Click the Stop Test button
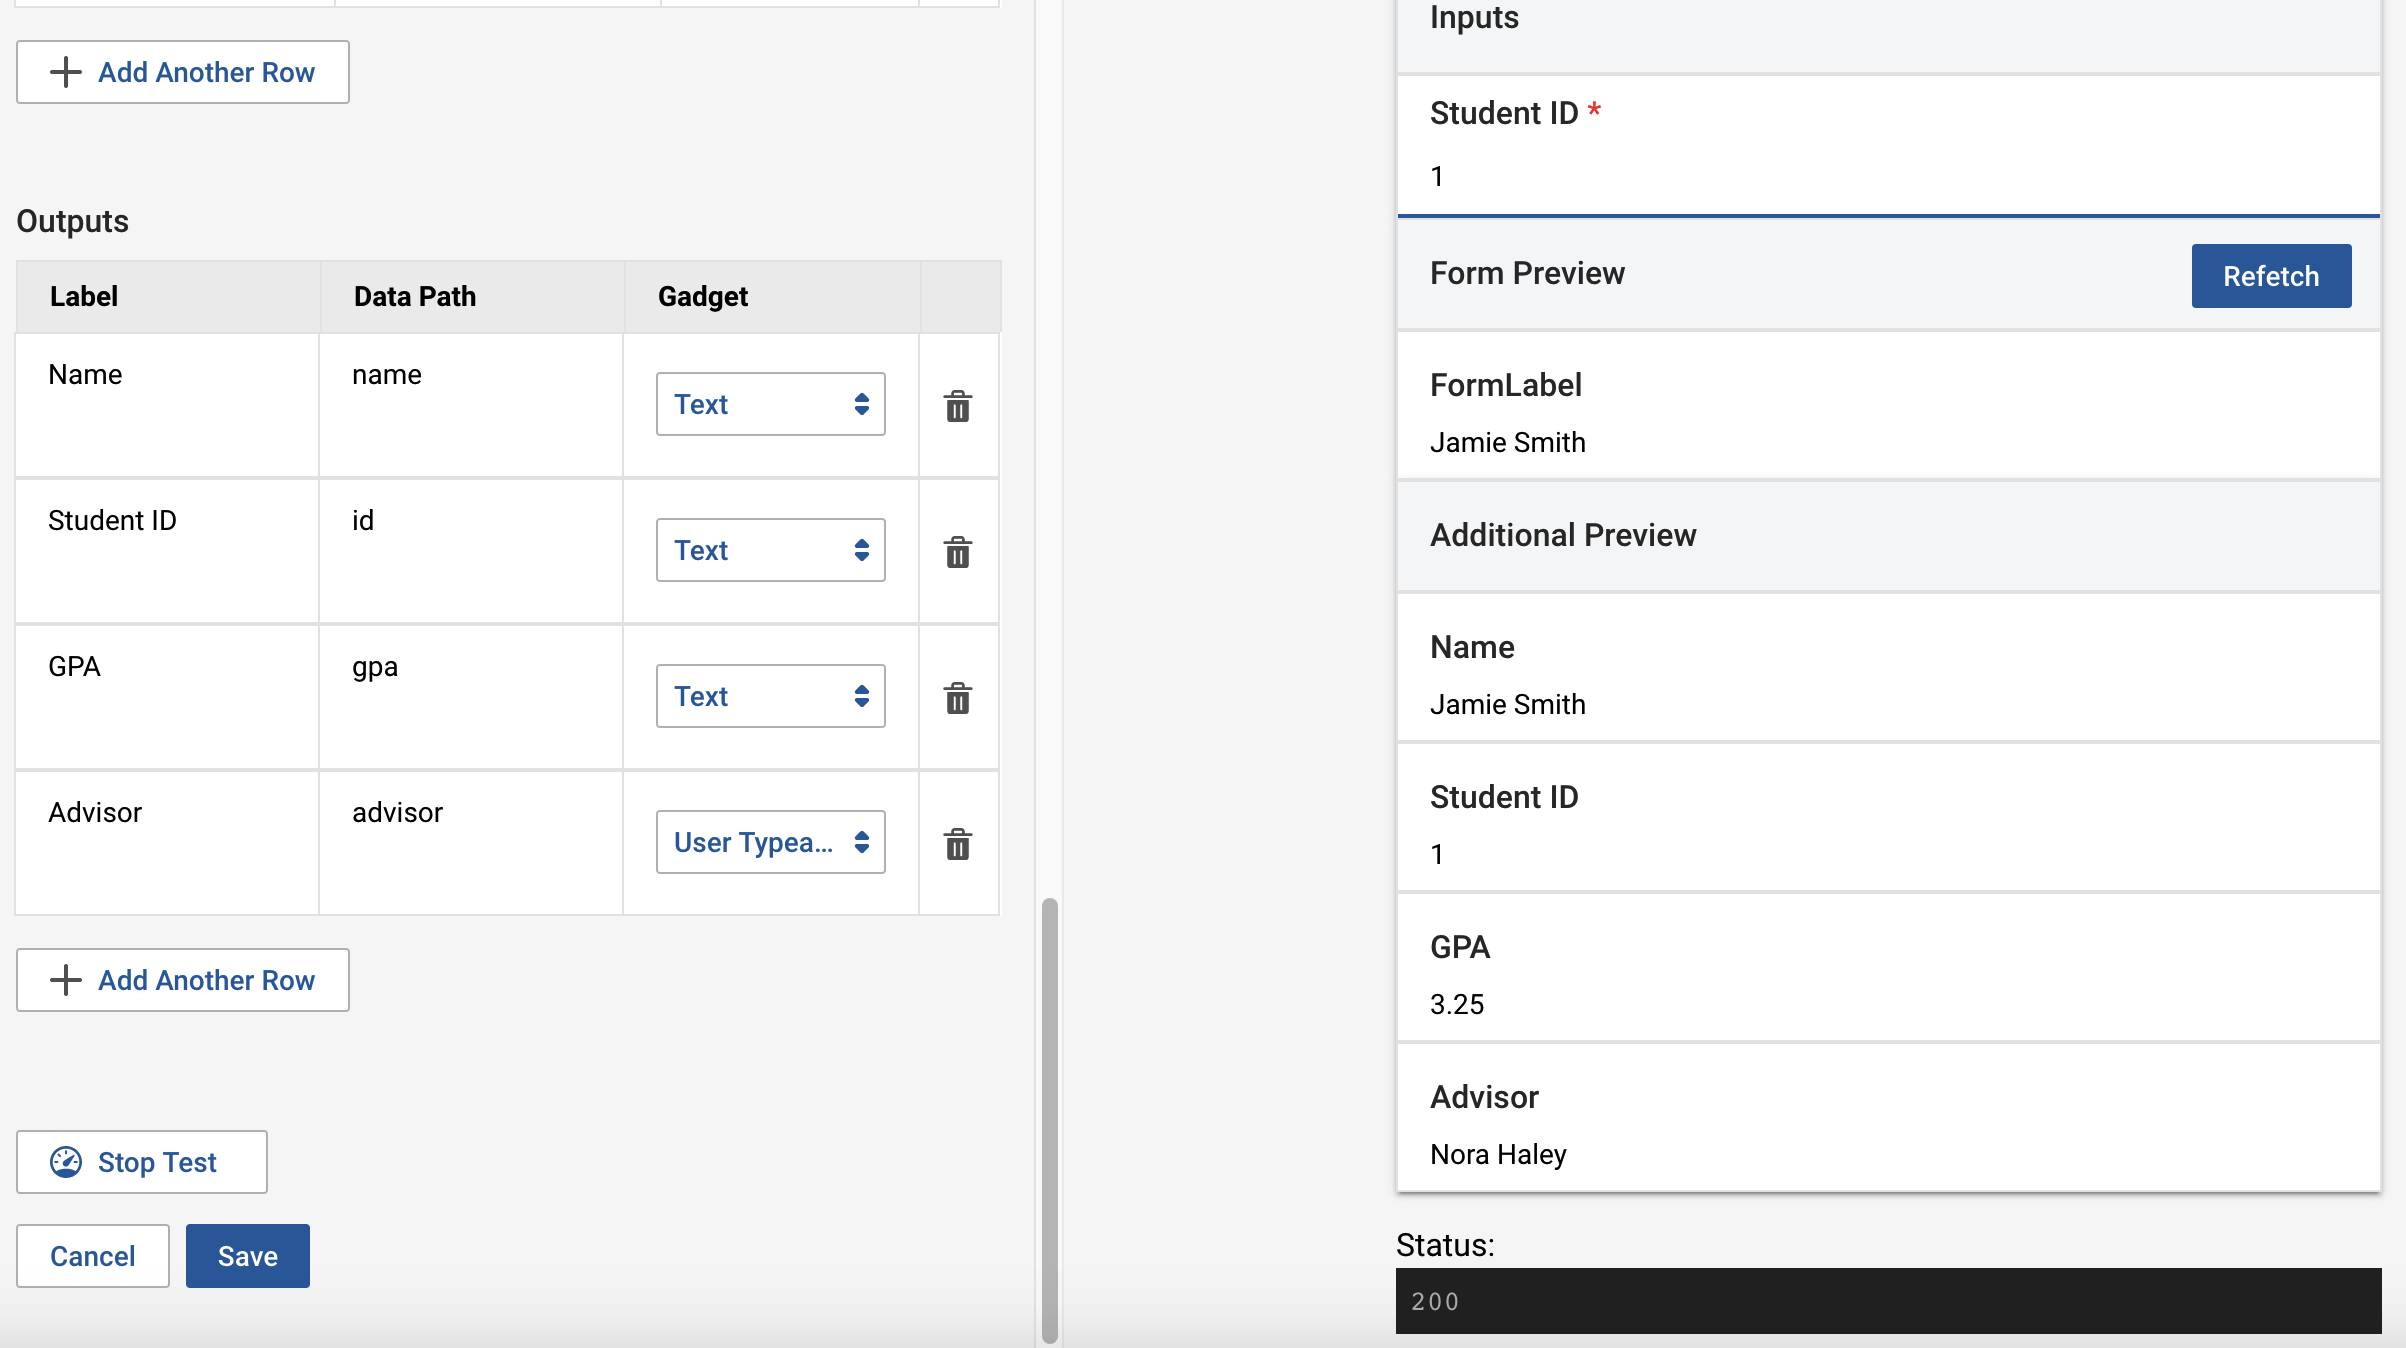 pyautogui.click(x=141, y=1161)
